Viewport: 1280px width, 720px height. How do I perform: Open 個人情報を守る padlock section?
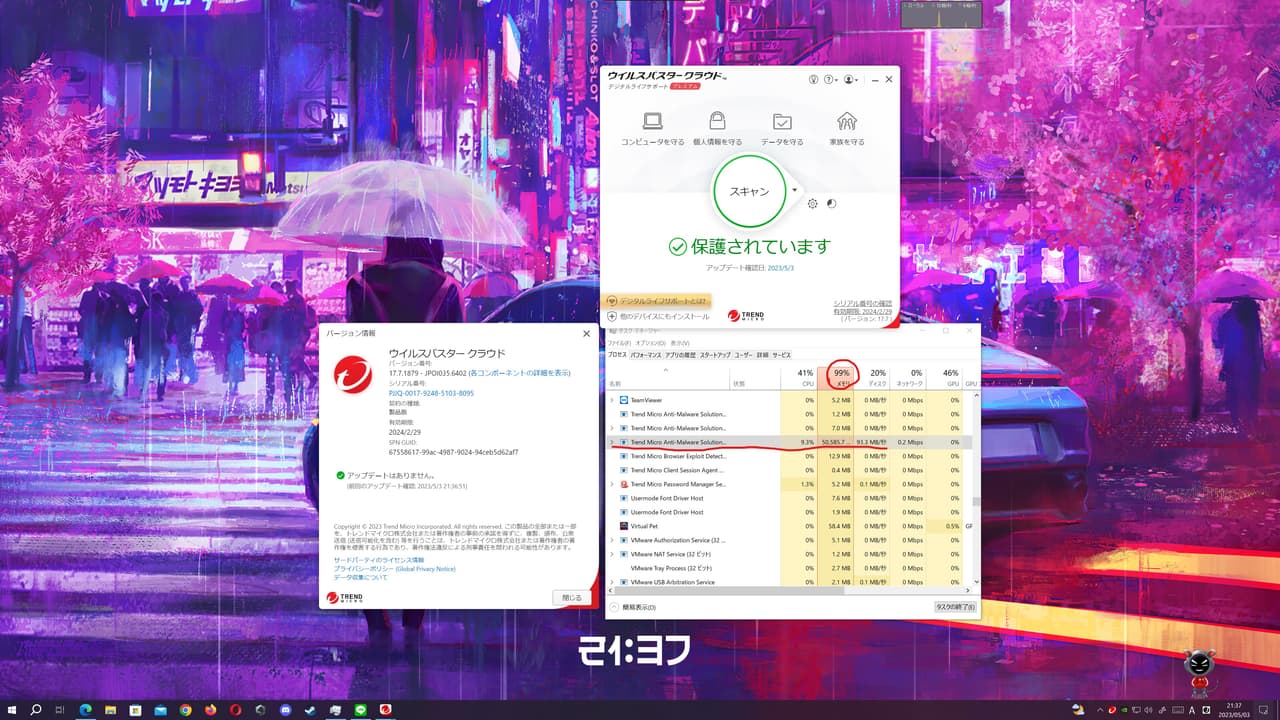(717, 129)
